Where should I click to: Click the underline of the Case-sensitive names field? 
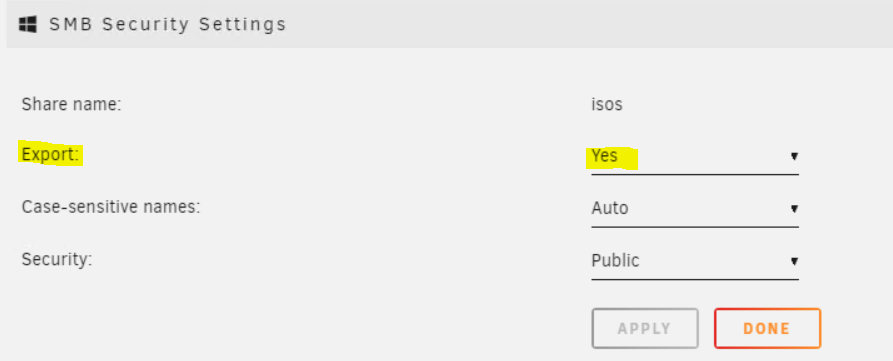[x=695, y=227]
